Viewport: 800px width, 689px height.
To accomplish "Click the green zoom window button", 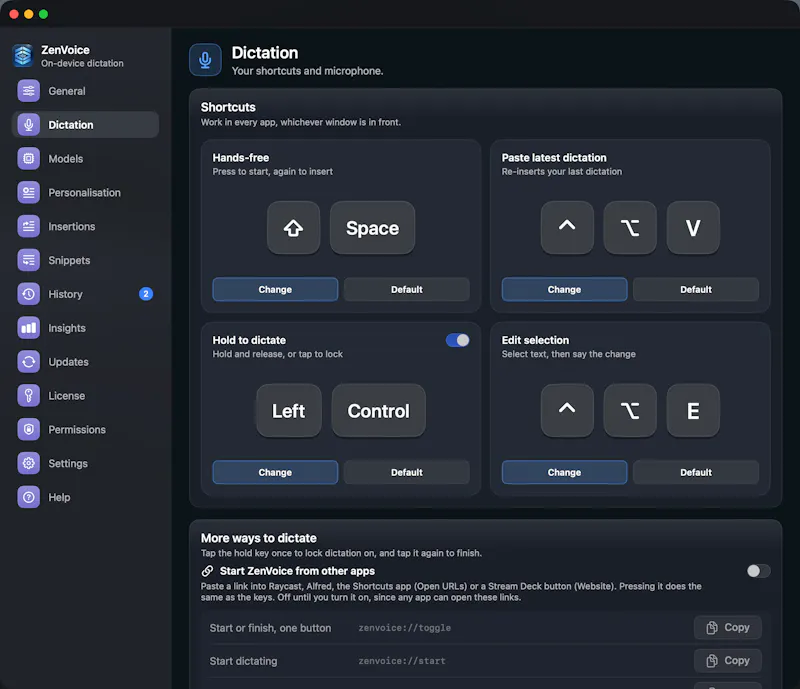I will (43, 14).
